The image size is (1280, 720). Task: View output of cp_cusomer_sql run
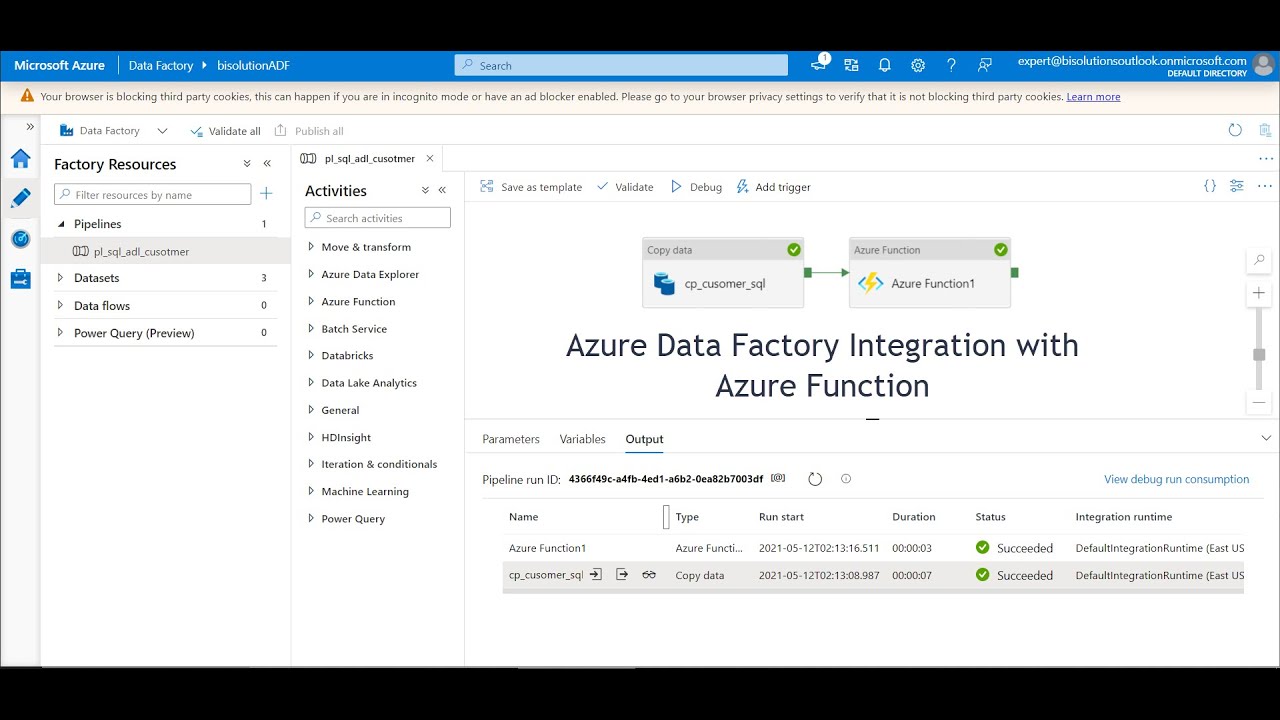(x=622, y=575)
